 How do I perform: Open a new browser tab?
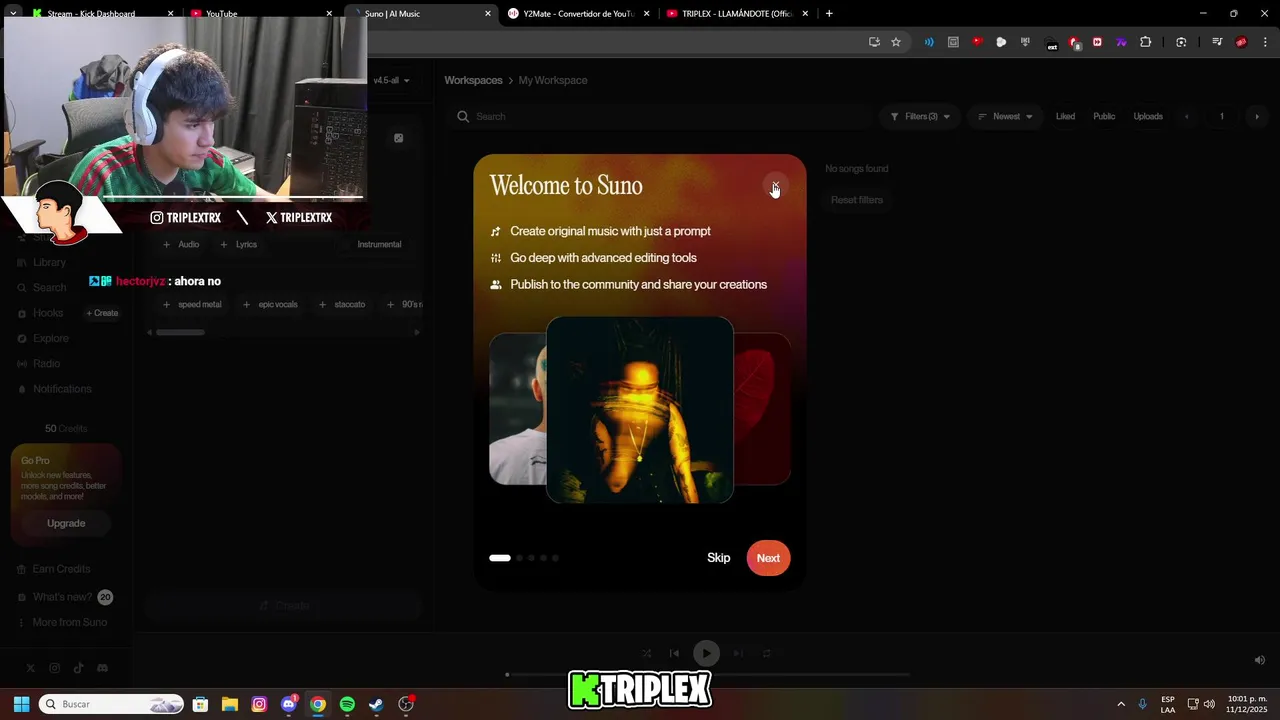click(x=829, y=13)
